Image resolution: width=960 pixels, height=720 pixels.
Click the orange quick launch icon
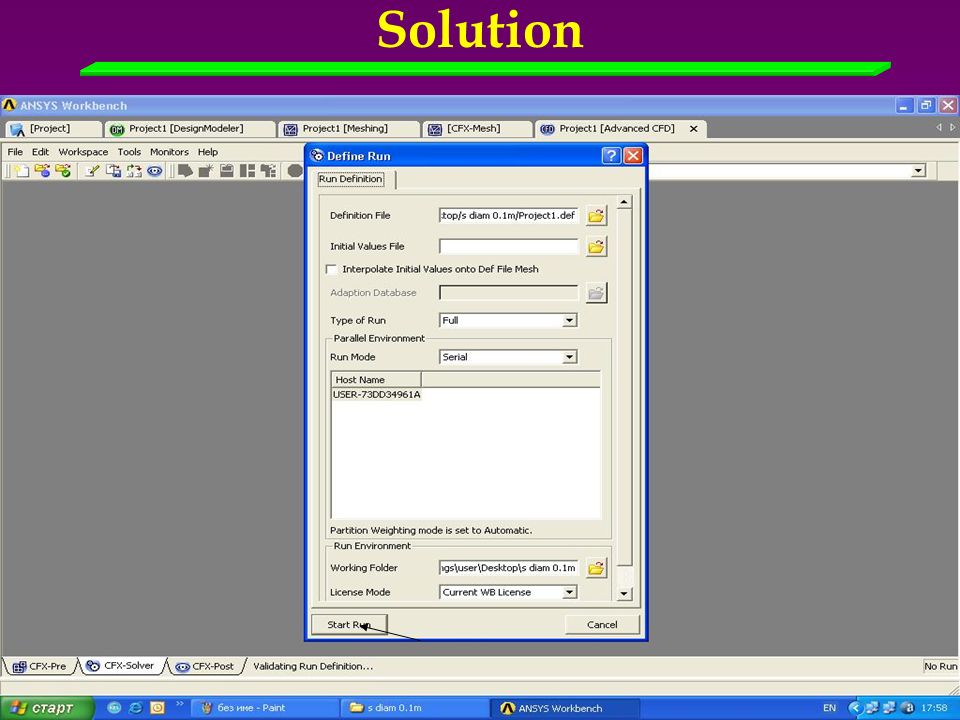point(157,708)
